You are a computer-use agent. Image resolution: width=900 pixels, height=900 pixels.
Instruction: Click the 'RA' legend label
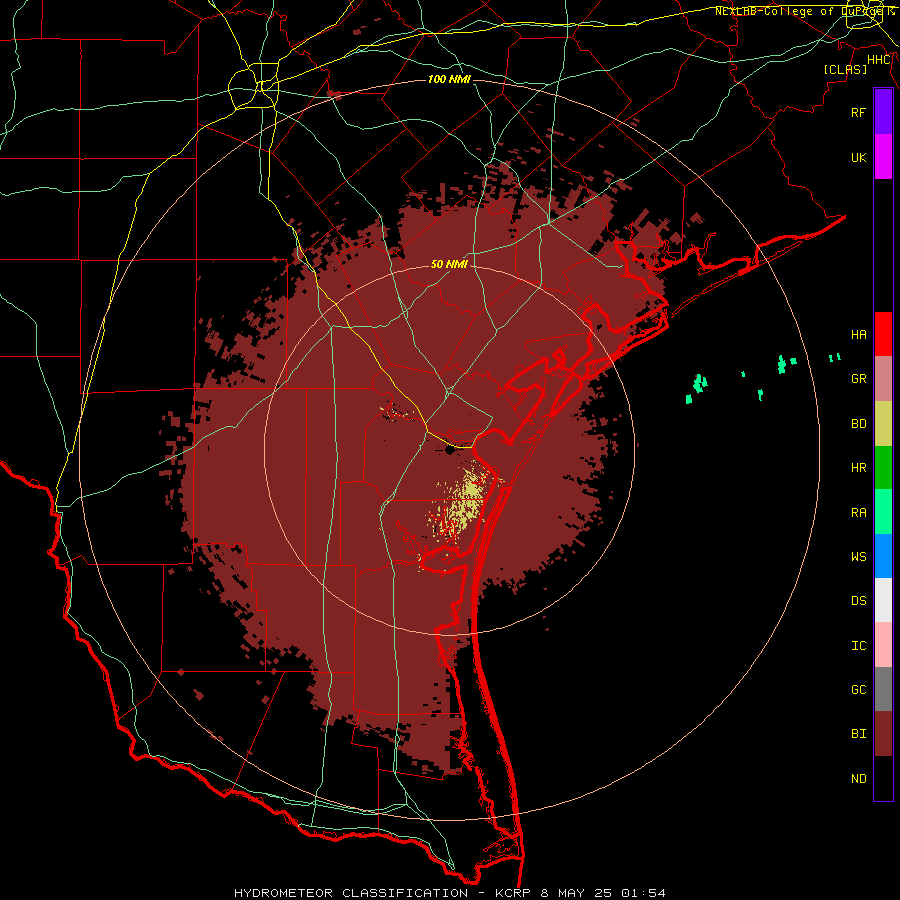click(x=859, y=513)
